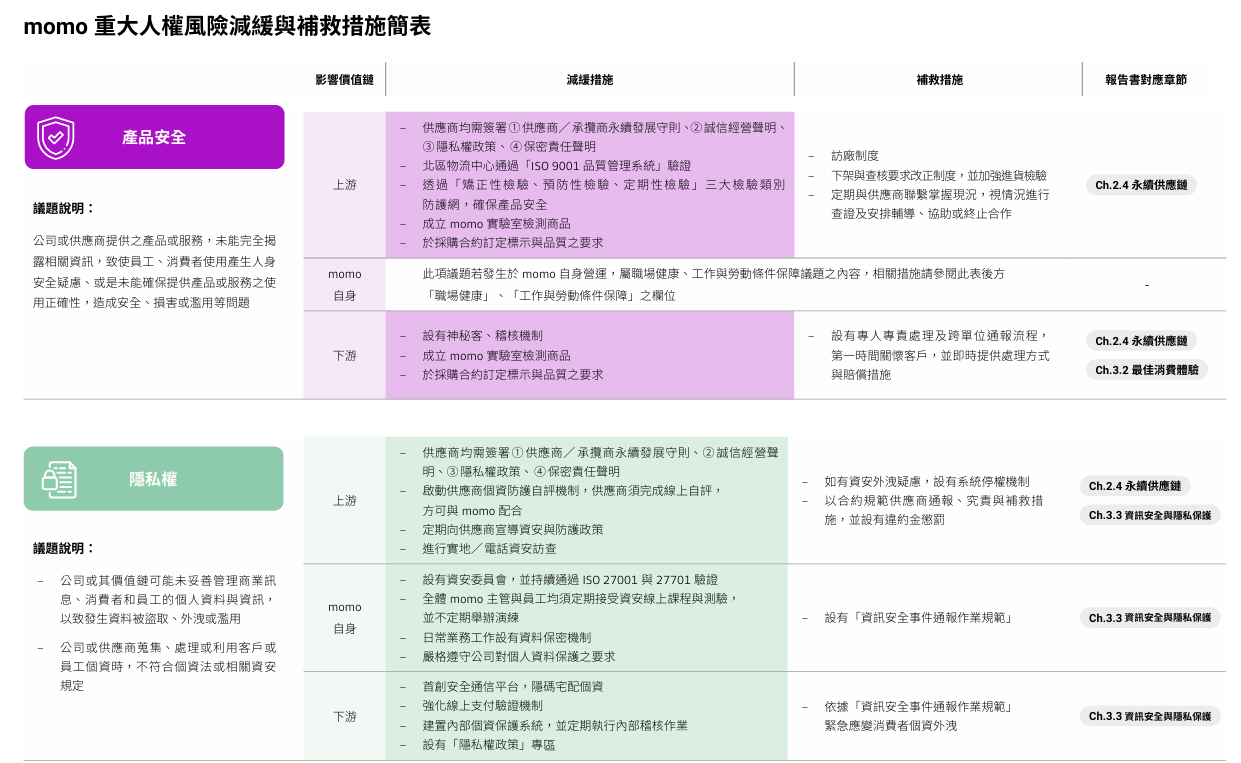Click the 下游 cell in 產品安全 section

pos(344,355)
